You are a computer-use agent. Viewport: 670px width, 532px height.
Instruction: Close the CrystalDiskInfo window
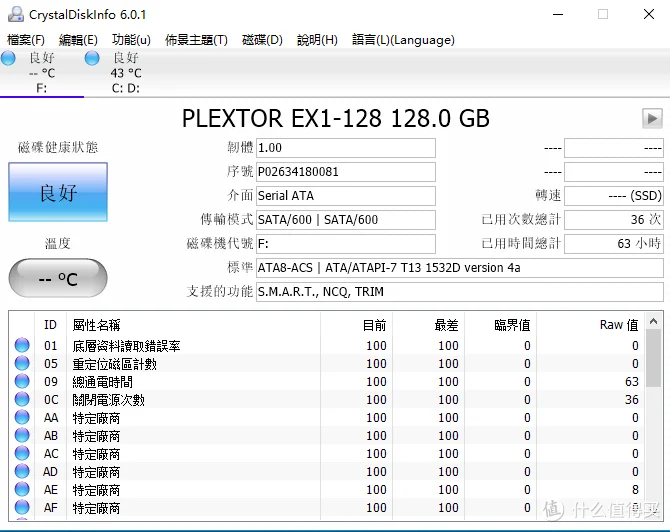tap(649, 15)
